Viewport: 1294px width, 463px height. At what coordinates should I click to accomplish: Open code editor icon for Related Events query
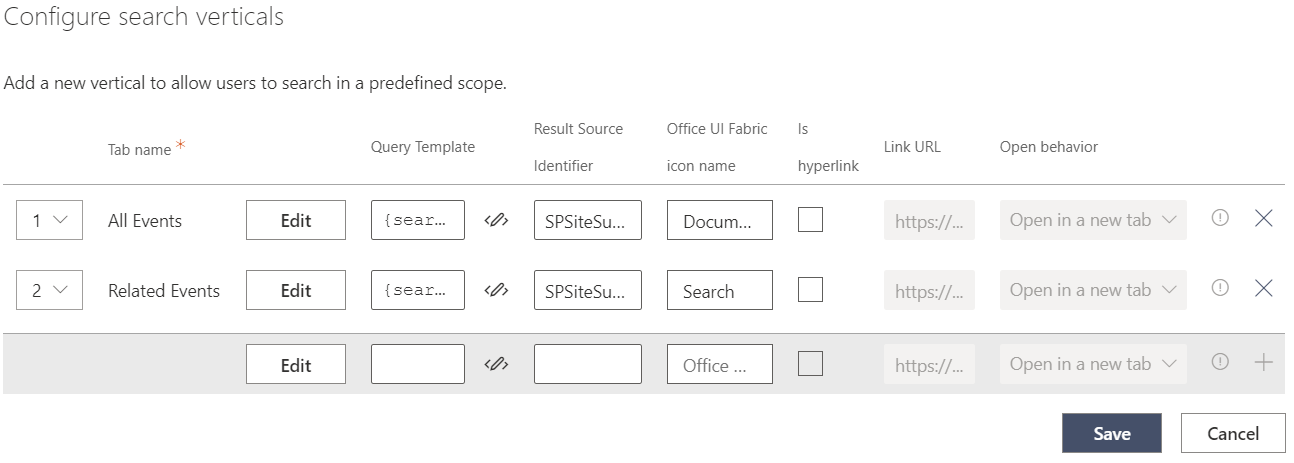(496, 291)
